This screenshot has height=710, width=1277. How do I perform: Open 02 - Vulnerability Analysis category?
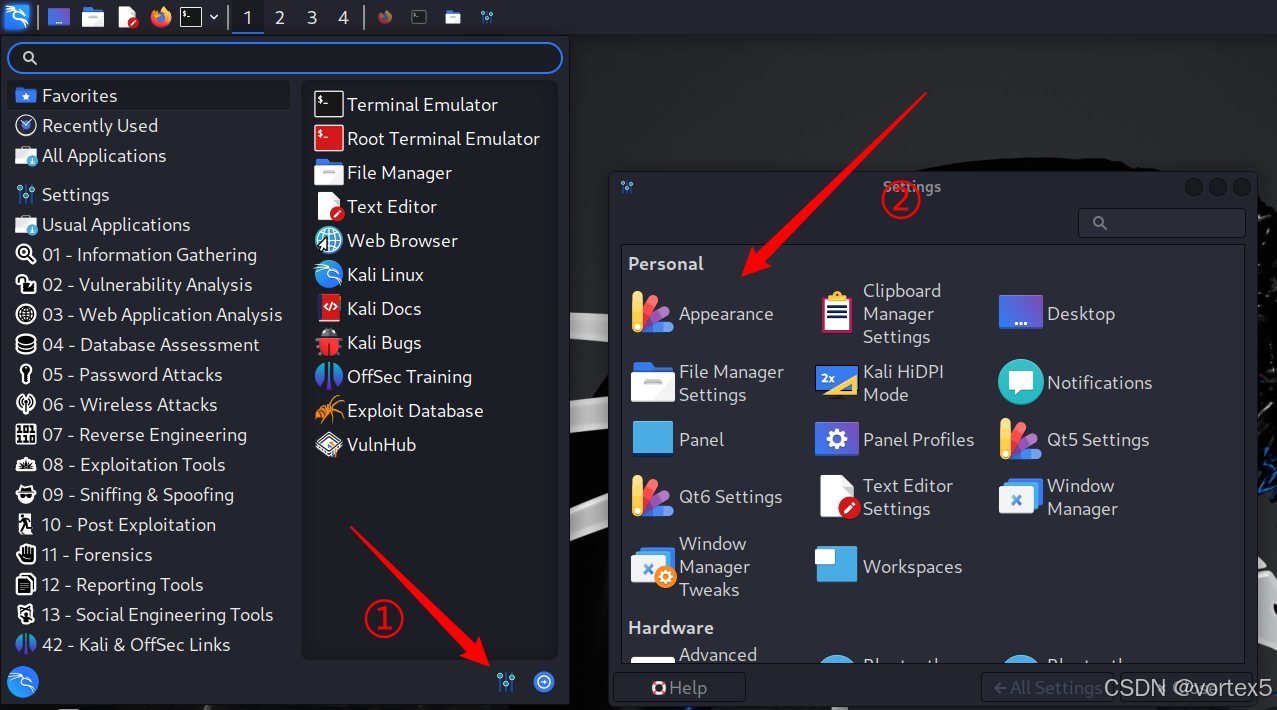(x=148, y=284)
